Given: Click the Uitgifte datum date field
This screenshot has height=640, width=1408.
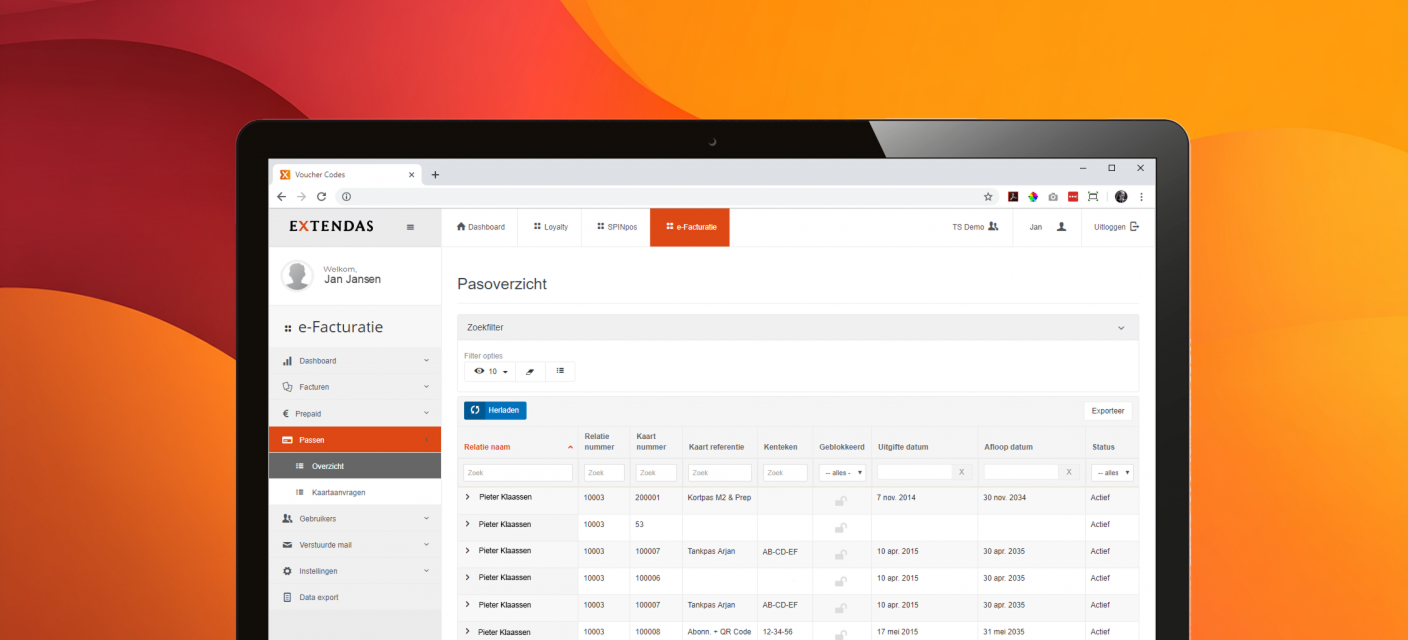Looking at the screenshot, I should pyautogui.click(x=915, y=472).
